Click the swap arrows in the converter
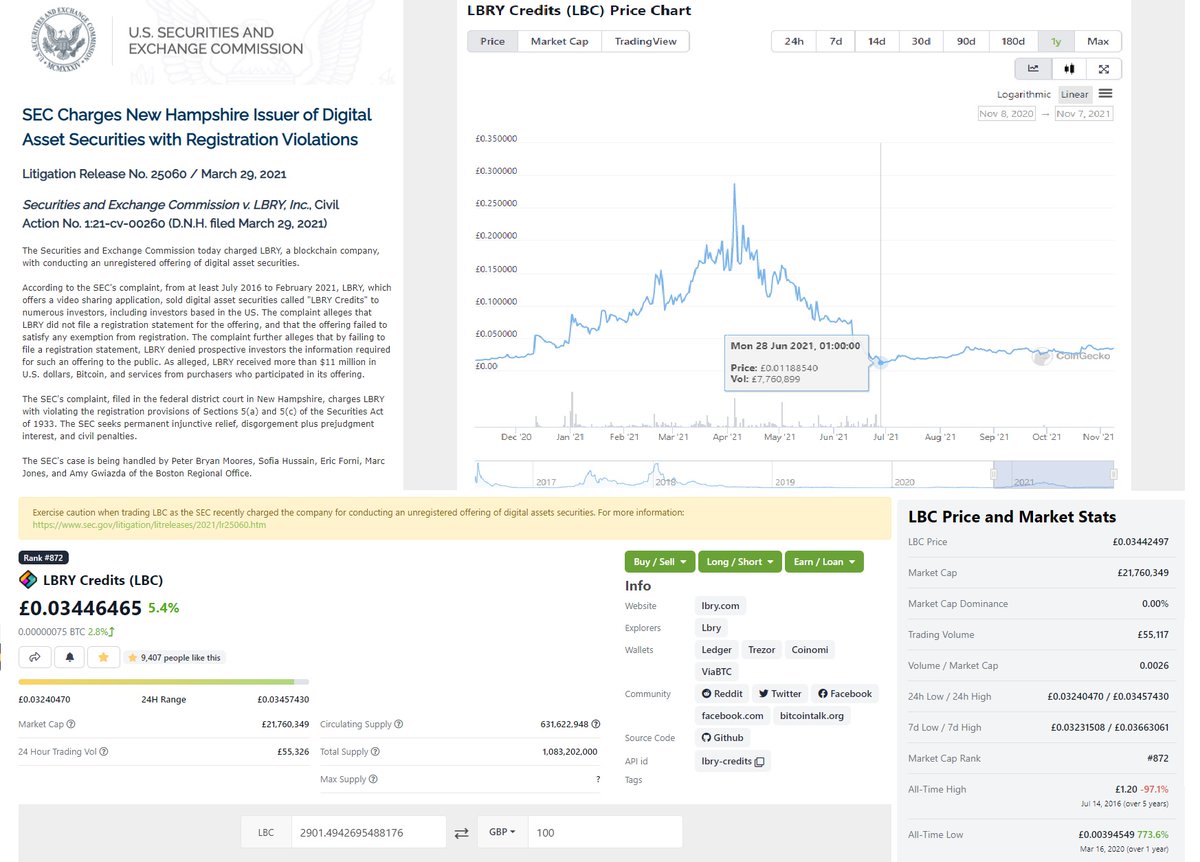The image size is (1200, 862). pos(461,832)
